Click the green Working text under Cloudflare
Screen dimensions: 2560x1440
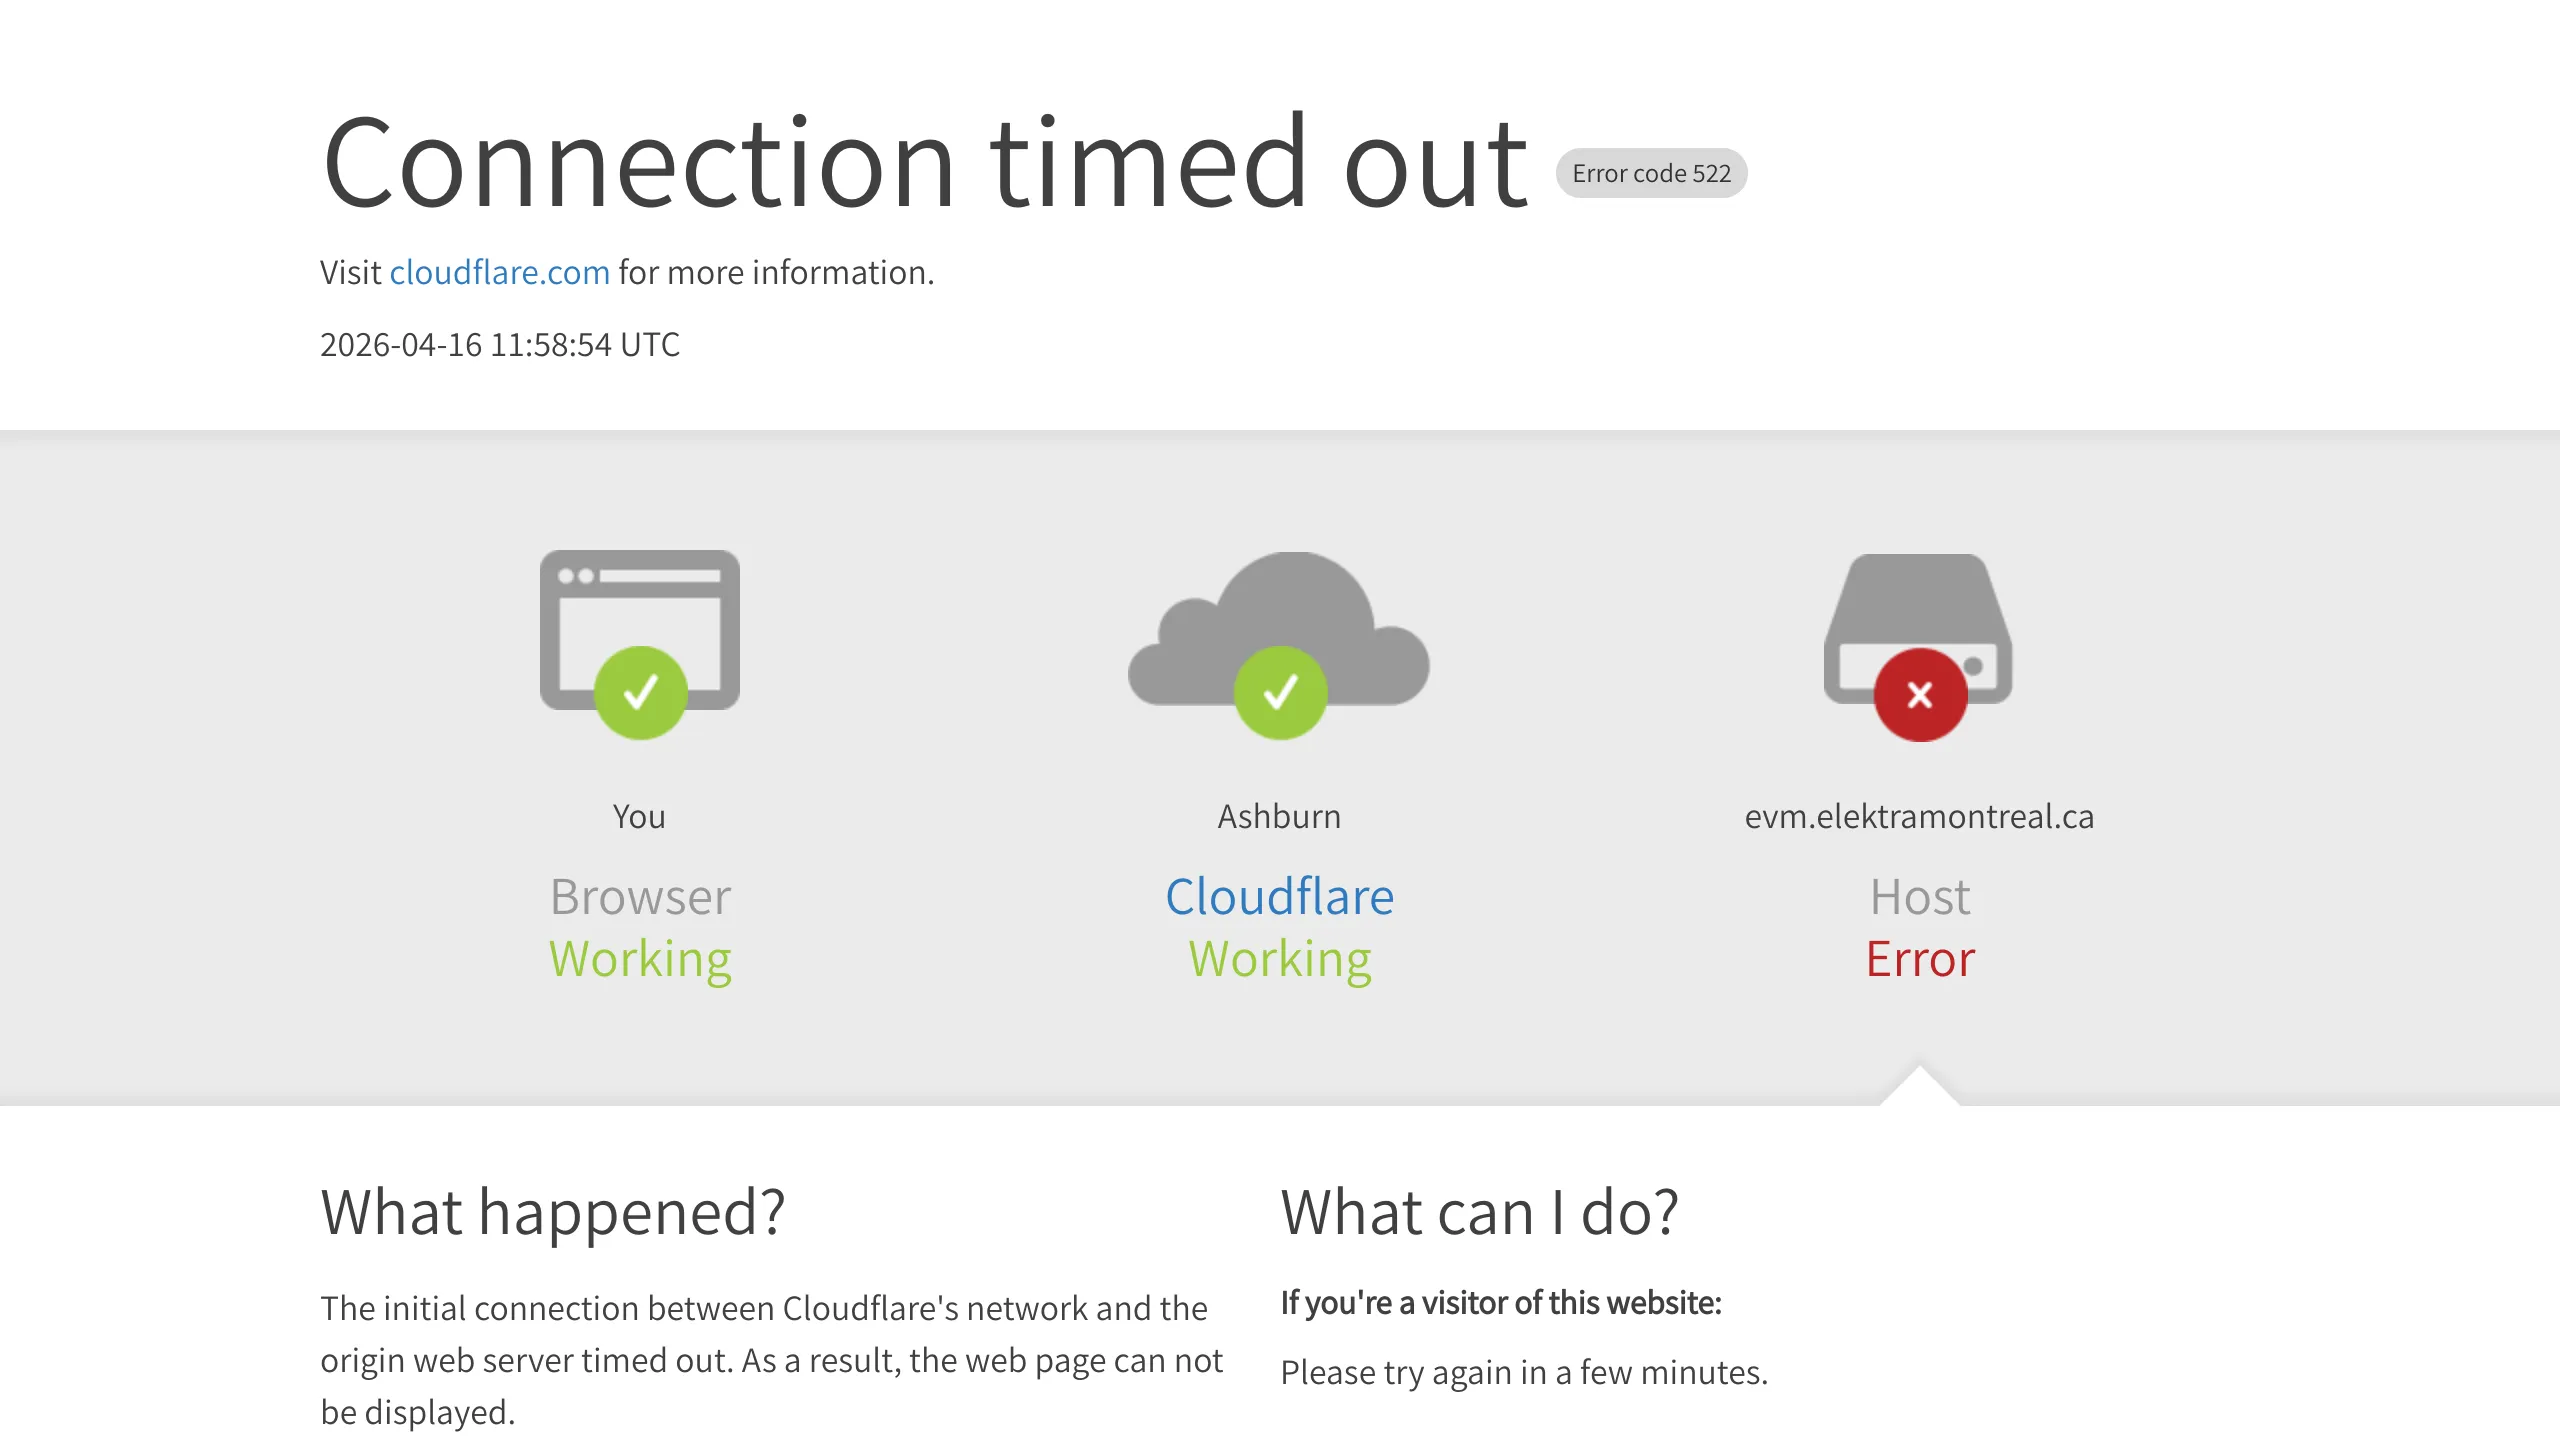[x=1279, y=959]
